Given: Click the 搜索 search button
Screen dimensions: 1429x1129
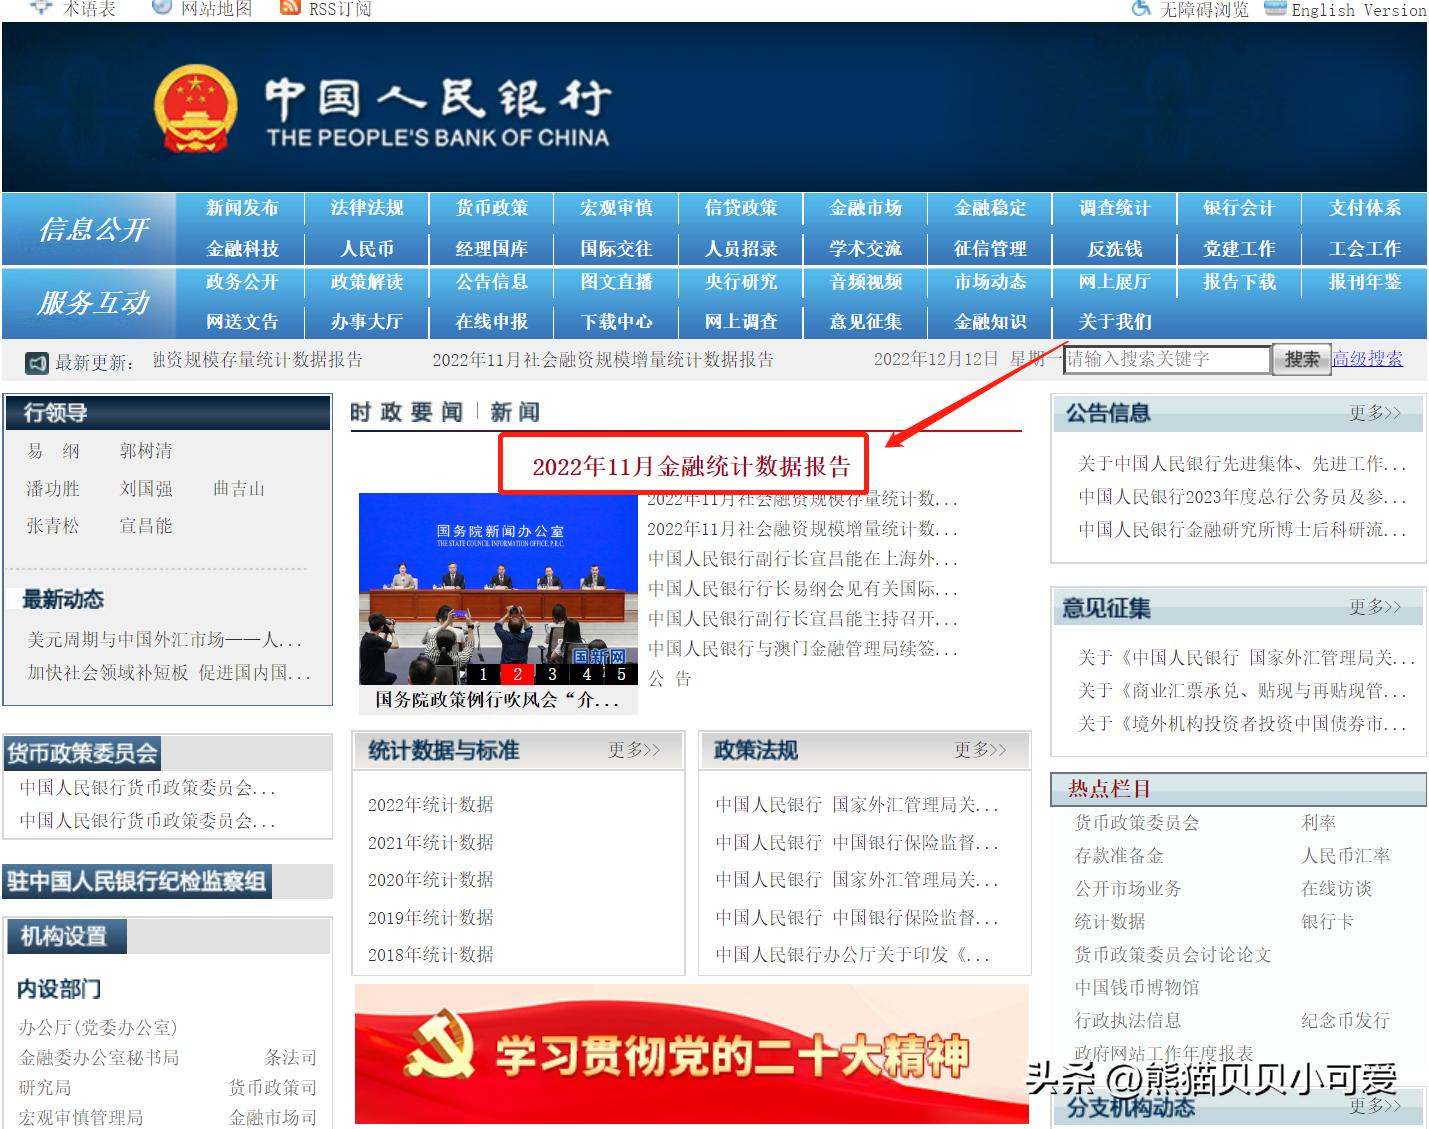Looking at the screenshot, I should 1301,359.
